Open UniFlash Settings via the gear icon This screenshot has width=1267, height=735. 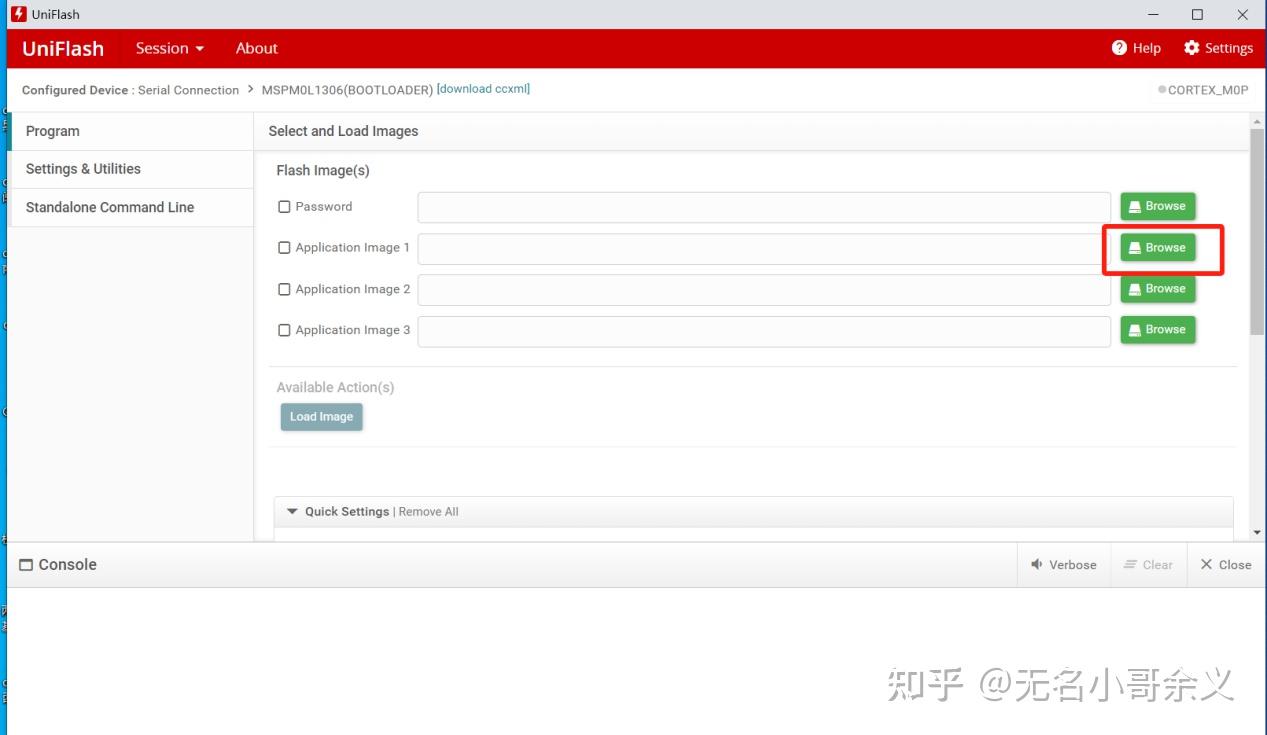click(x=1192, y=47)
